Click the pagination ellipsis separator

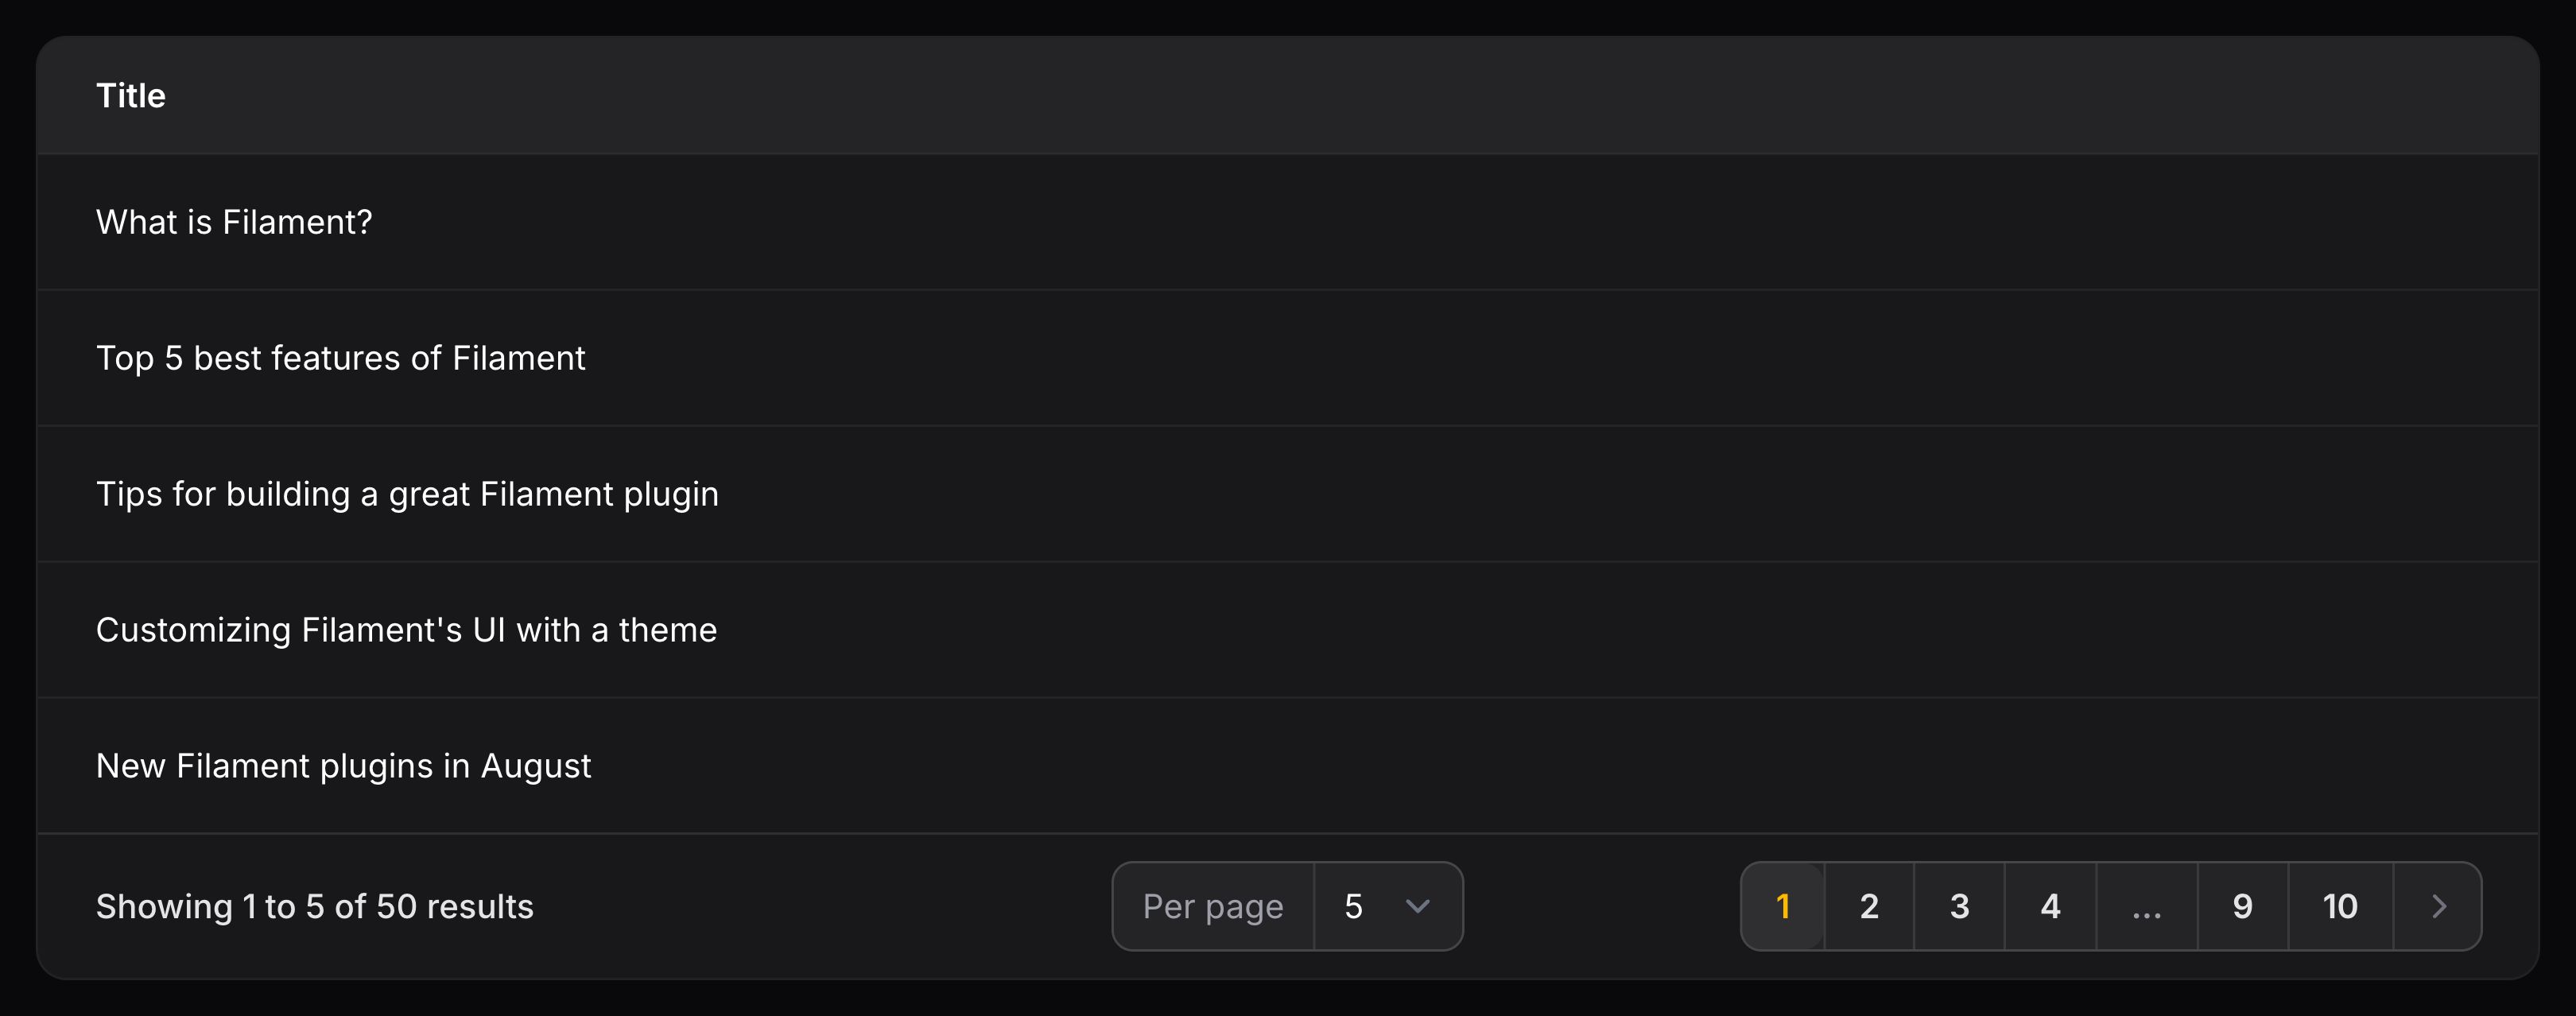click(x=2146, y=906)
